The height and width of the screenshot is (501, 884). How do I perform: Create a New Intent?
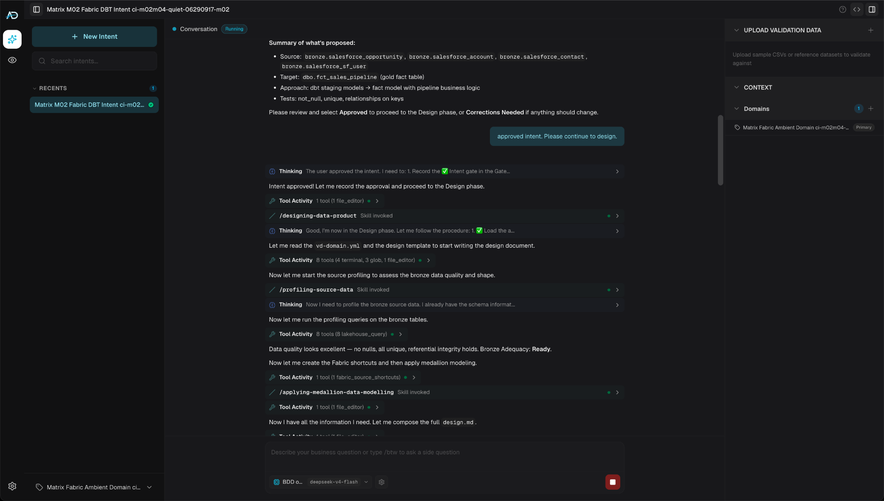tap(94, 37)
